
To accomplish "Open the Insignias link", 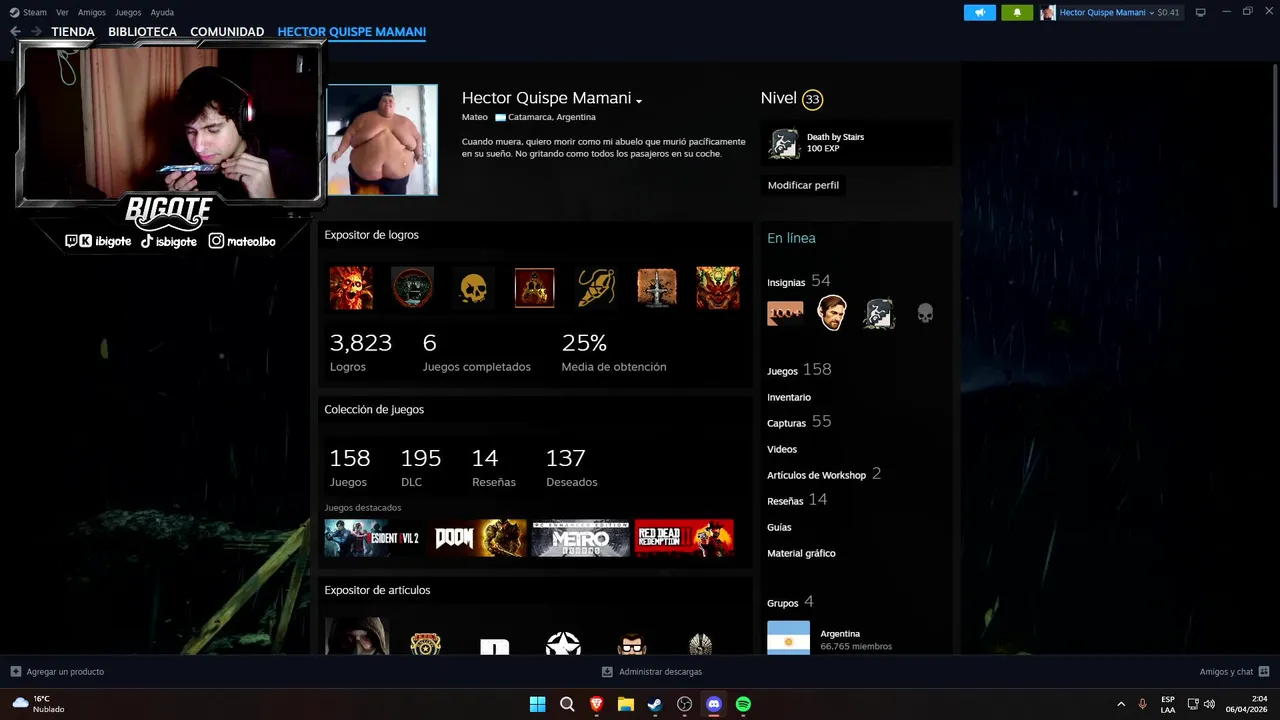I will 786,282.
